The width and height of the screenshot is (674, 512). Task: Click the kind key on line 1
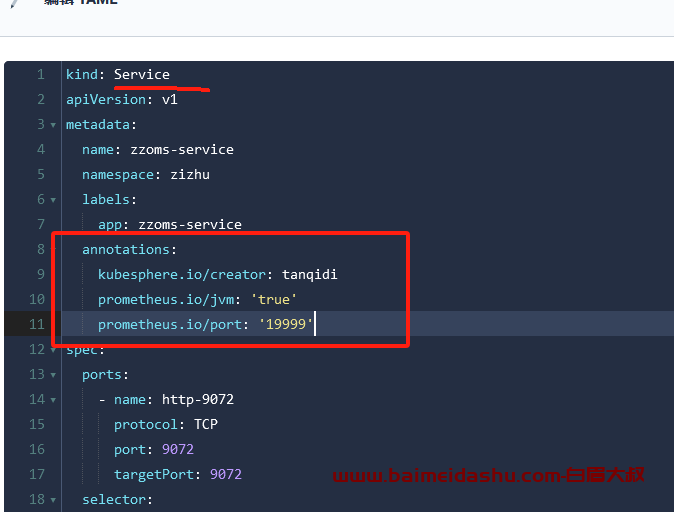coord(82,74)
